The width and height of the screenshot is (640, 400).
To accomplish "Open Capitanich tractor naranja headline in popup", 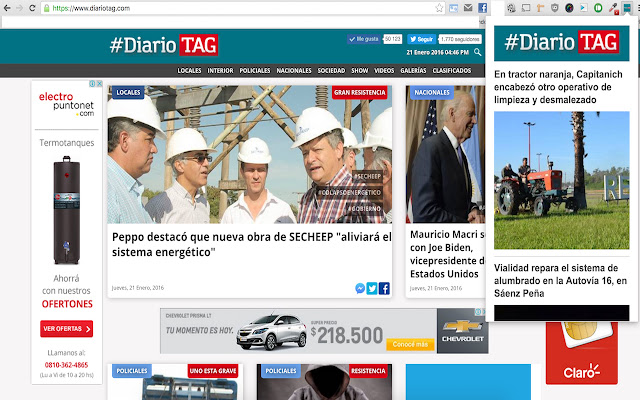I will [x=558, y=87].
